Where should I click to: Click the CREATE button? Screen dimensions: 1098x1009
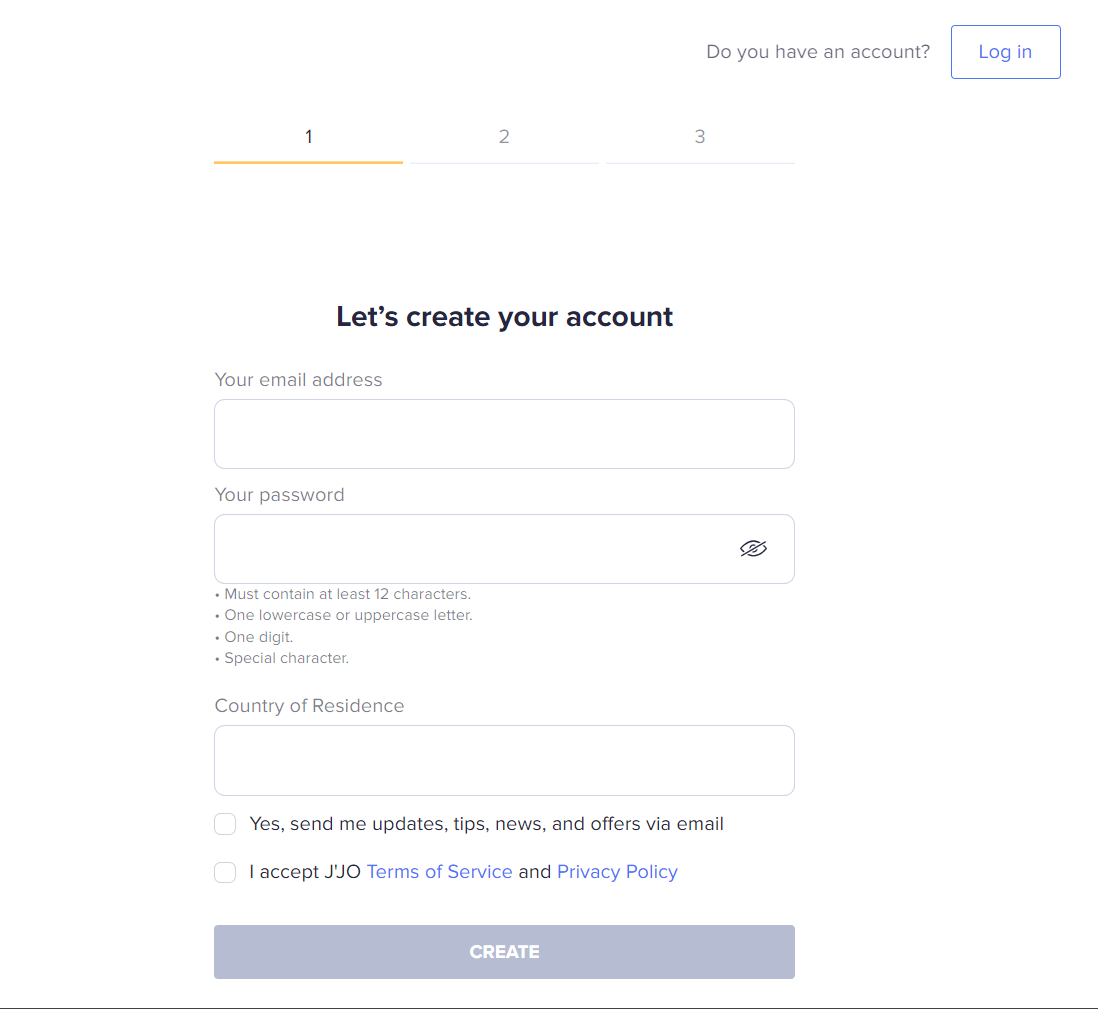[x=504, y=952]
